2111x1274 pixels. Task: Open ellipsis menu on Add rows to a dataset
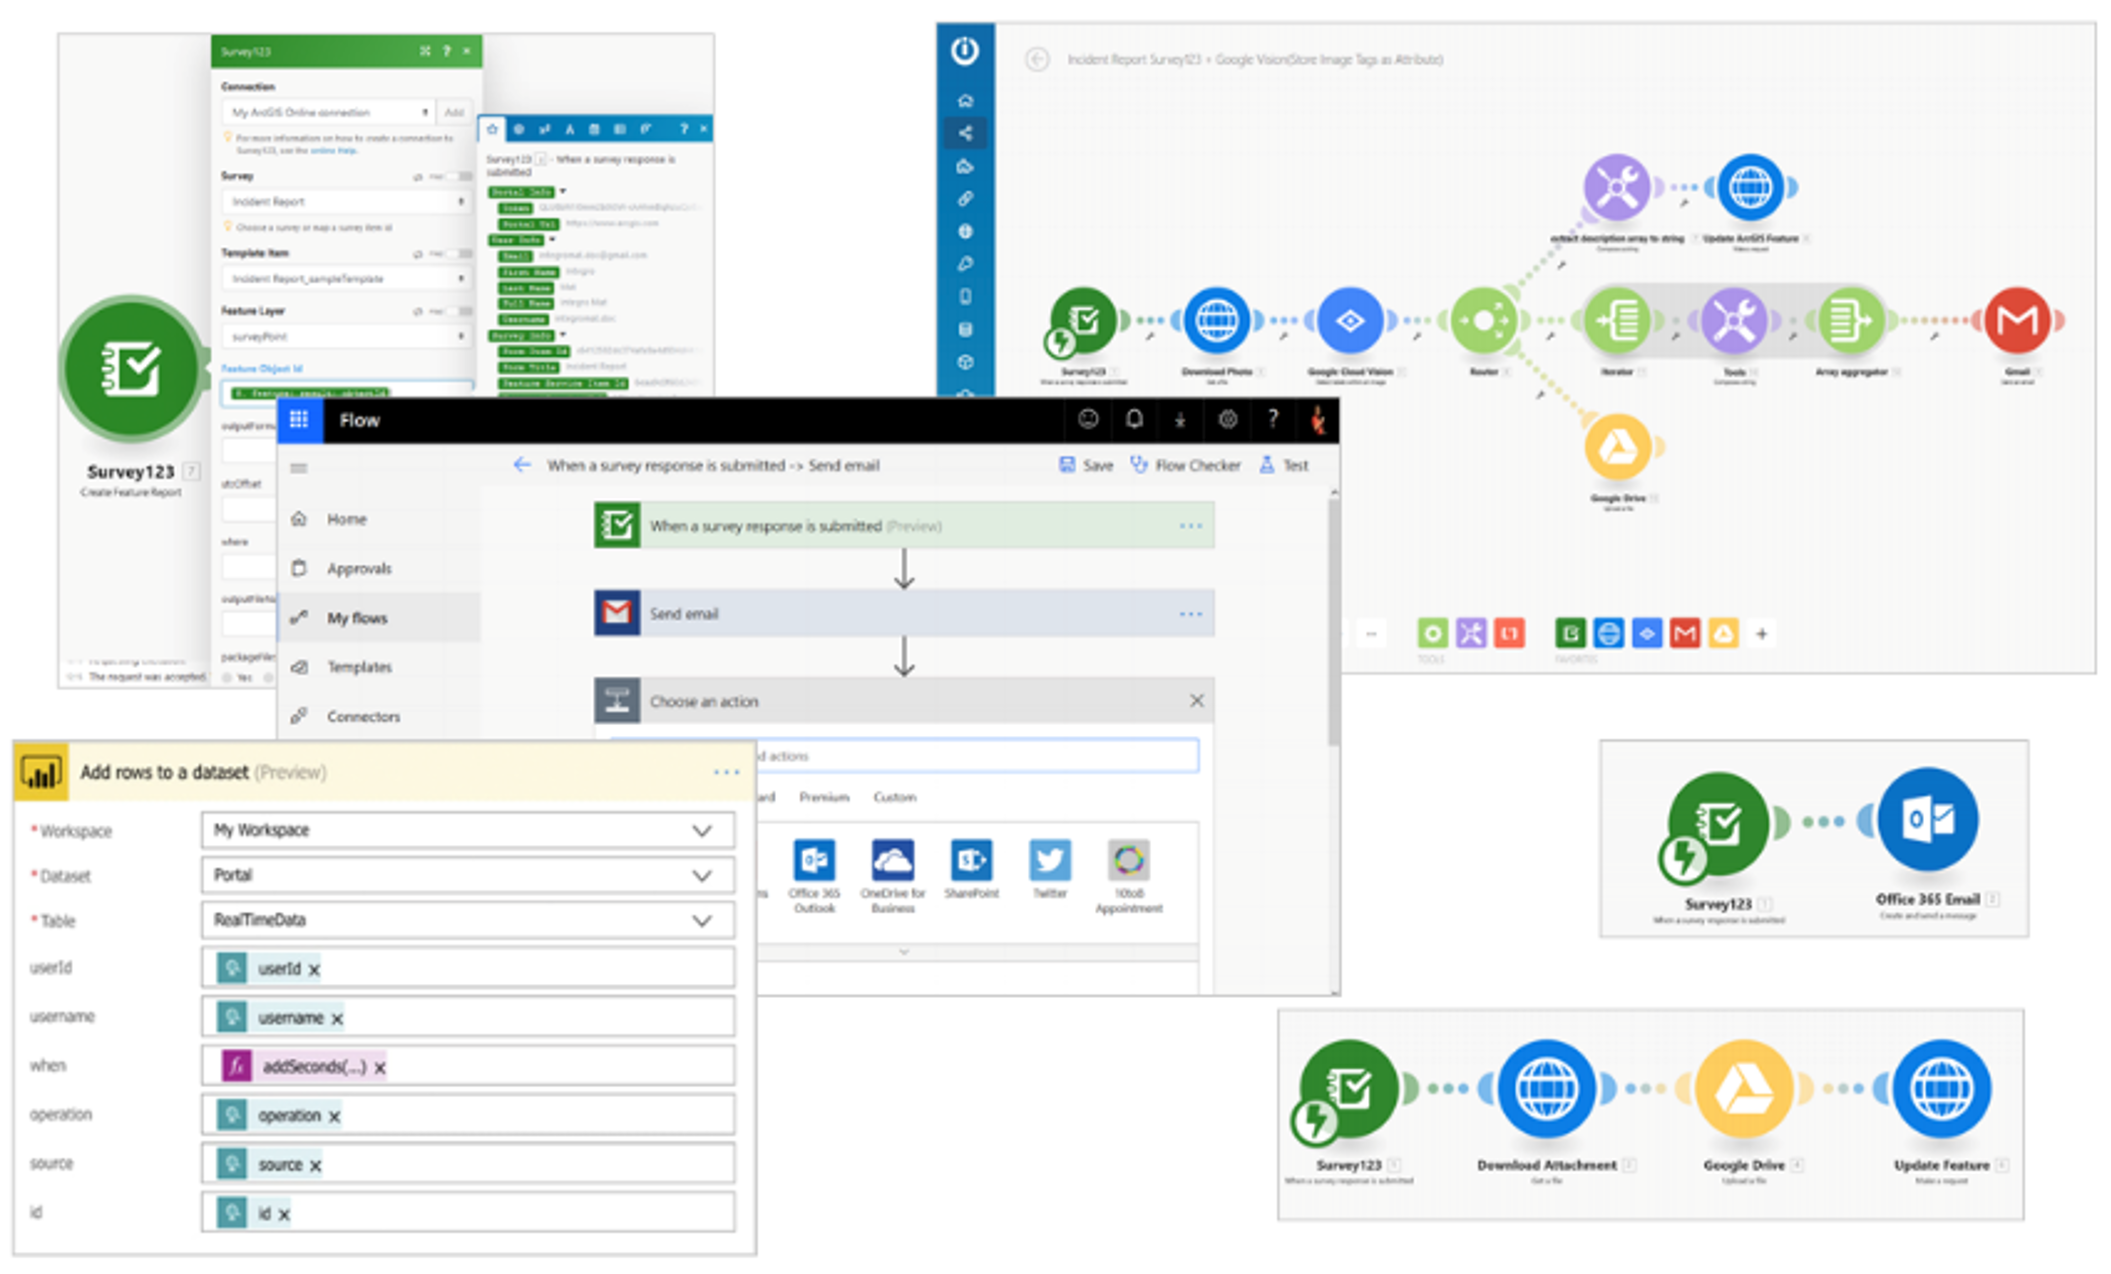coord(727,772)
